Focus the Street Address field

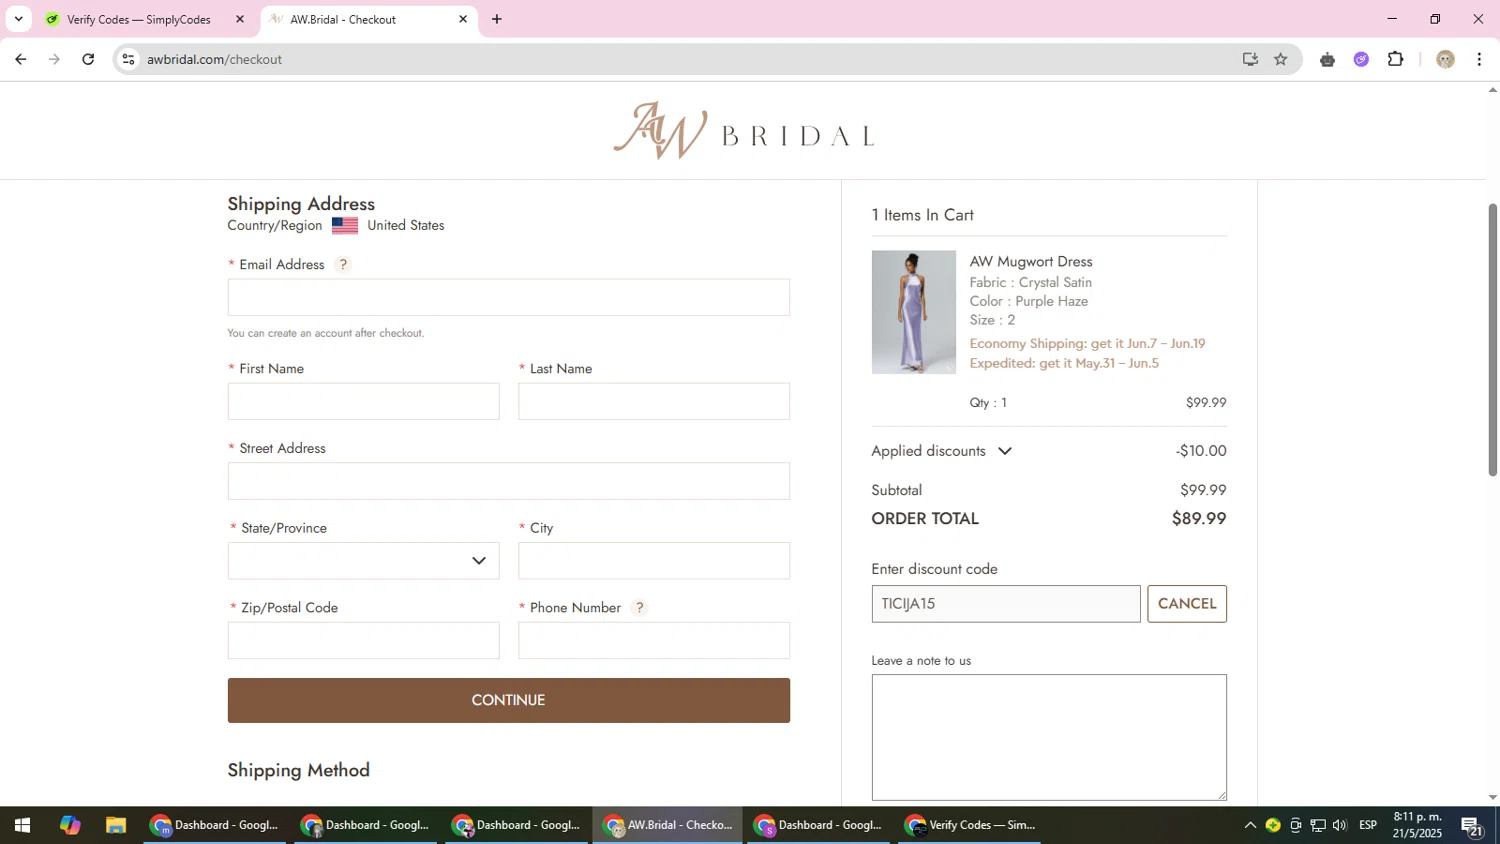[508, 481]
